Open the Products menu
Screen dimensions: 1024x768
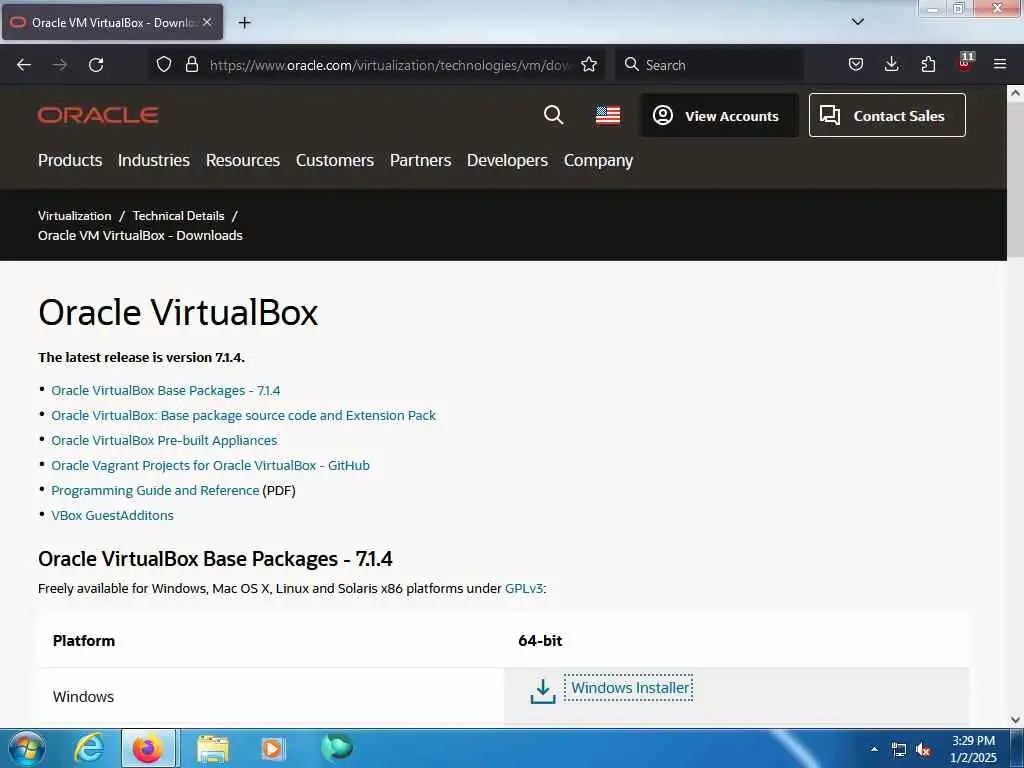click(70, 161)
